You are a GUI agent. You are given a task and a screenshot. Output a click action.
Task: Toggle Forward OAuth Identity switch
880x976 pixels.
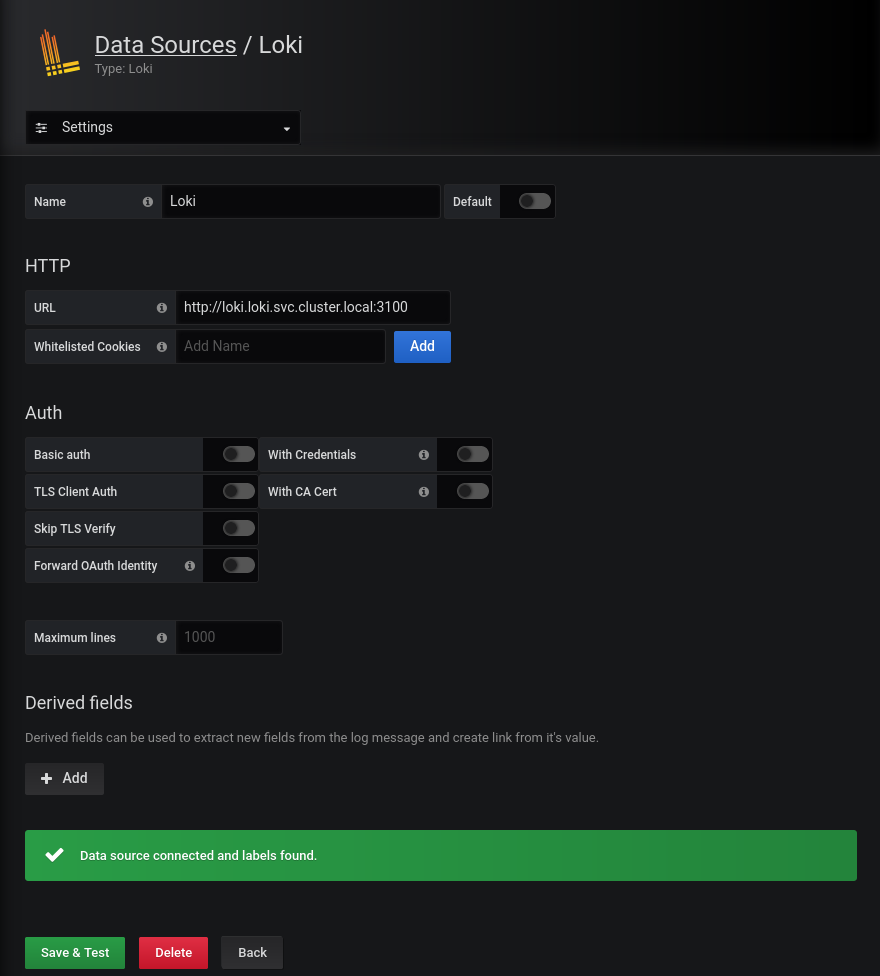(x=239, y=565)
